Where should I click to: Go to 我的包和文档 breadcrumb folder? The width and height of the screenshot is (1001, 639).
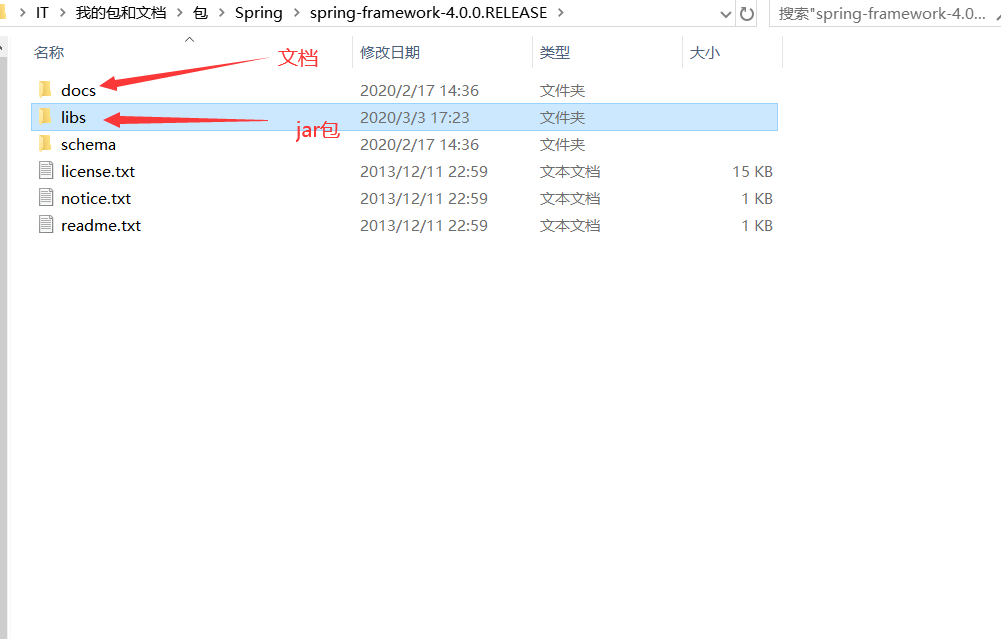pyautogui.click(x=121, y=13)
